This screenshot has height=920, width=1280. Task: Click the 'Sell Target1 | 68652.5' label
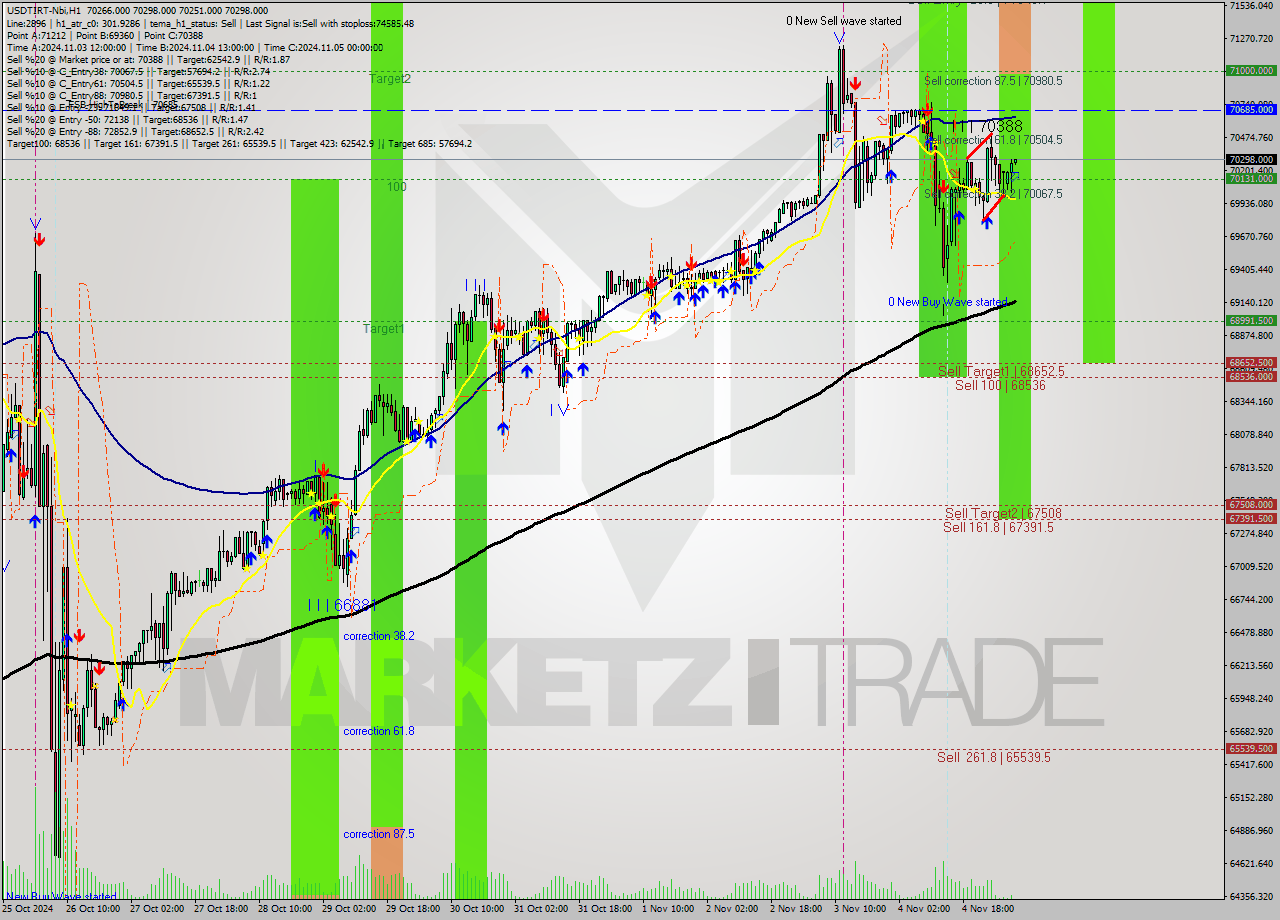click(x=1001, y=371)
